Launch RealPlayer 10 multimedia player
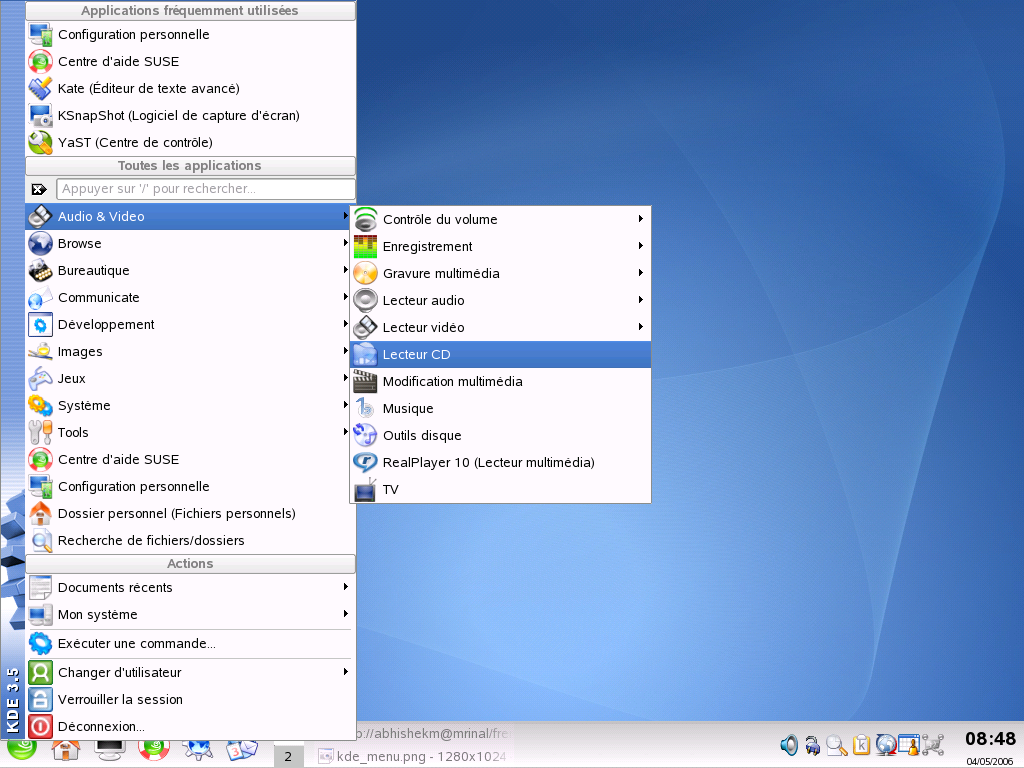The height and width of the screenshot is (768, 1024). pyautogui.click(x=501, y=463)
